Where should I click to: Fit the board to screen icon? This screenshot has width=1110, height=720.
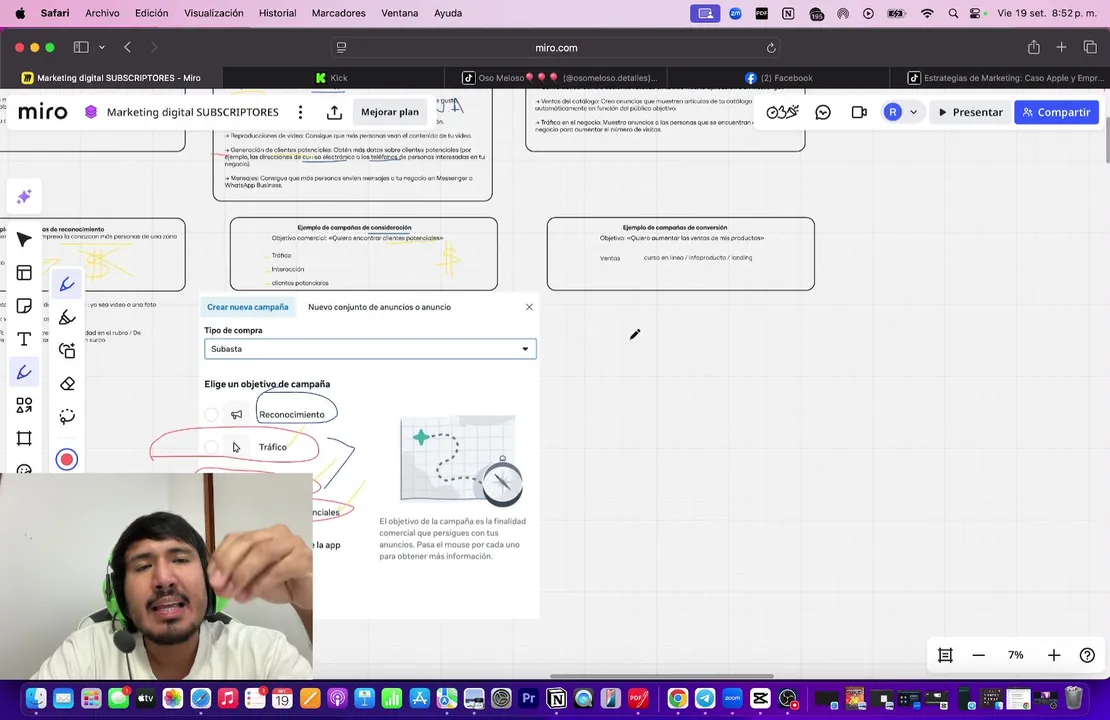coord(945,655)
